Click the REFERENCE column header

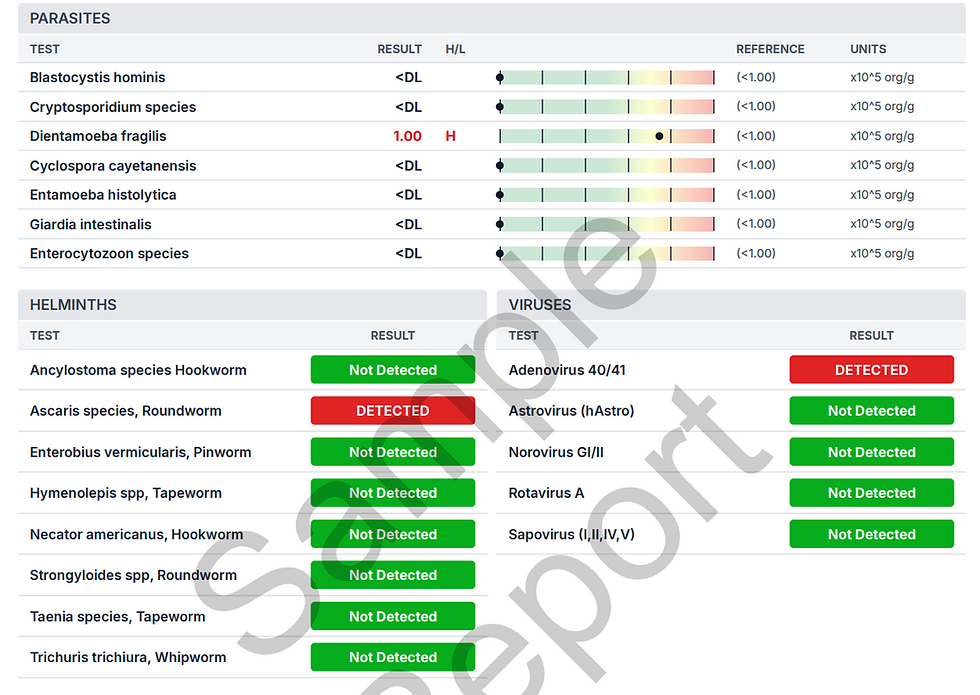pyautogui.click(x=770, y=49)
